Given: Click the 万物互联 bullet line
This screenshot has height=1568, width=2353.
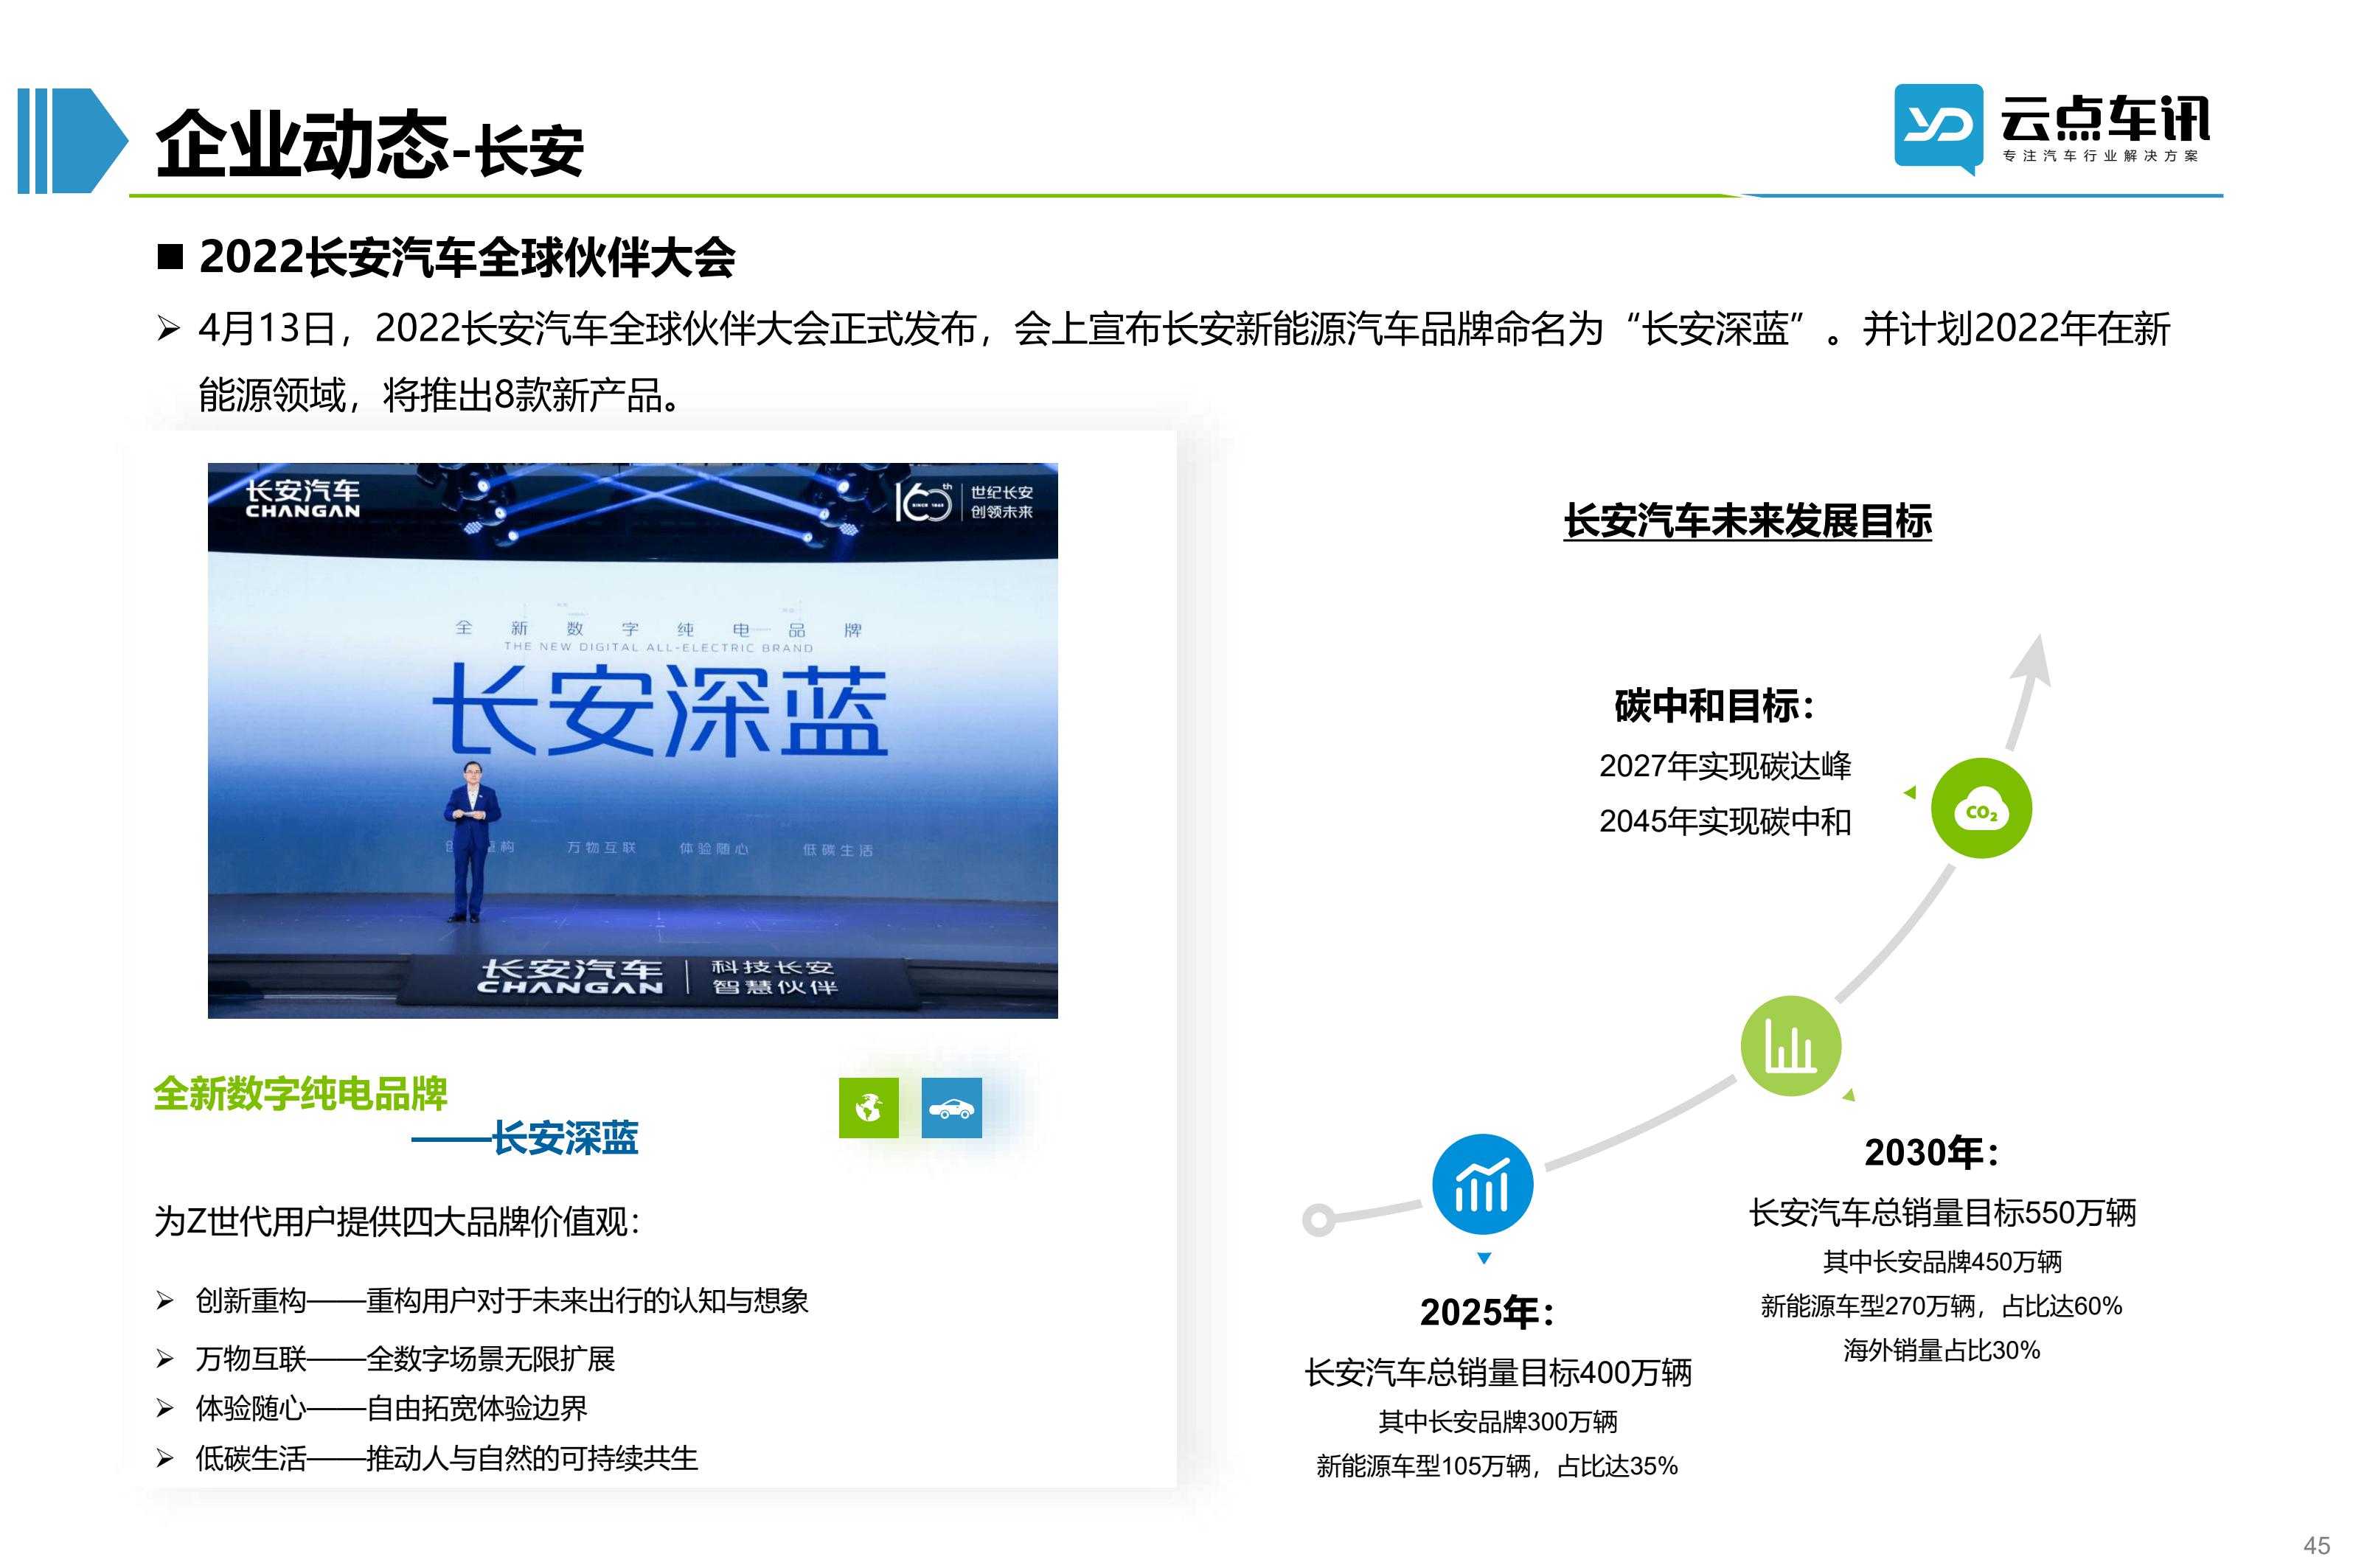Looking at the screenshot, I should point(386,1358).
